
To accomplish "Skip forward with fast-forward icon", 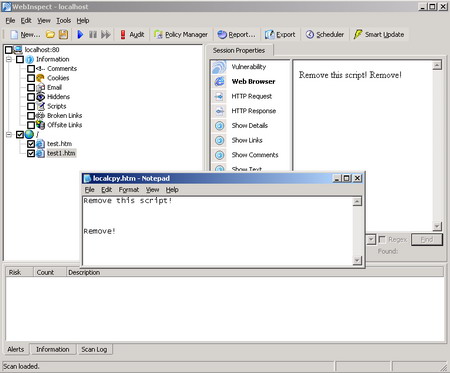I will click(106, 34).
